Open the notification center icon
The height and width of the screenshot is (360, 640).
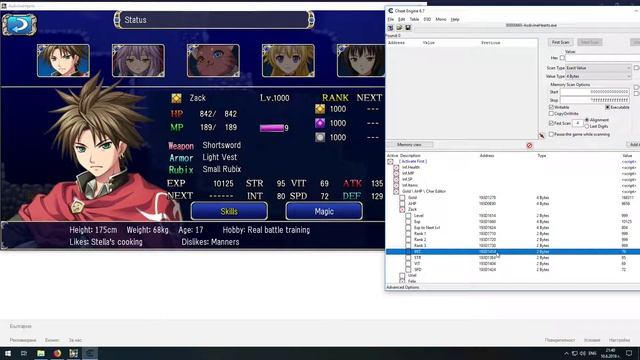(629, 353)
